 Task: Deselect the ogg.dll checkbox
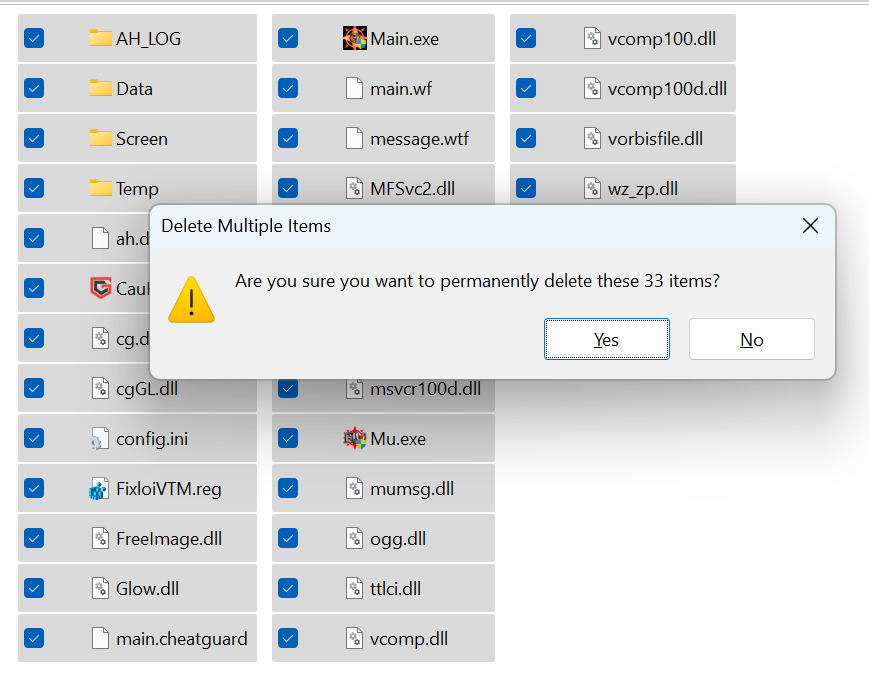click(288, 538)
